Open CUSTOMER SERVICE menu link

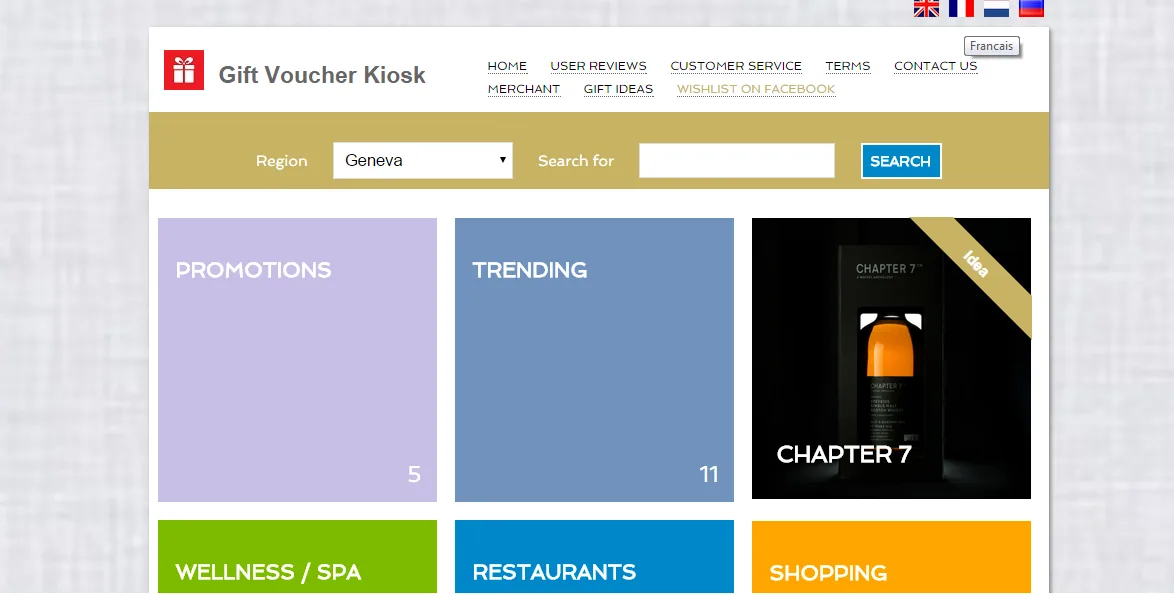click(x=736, y=66)
